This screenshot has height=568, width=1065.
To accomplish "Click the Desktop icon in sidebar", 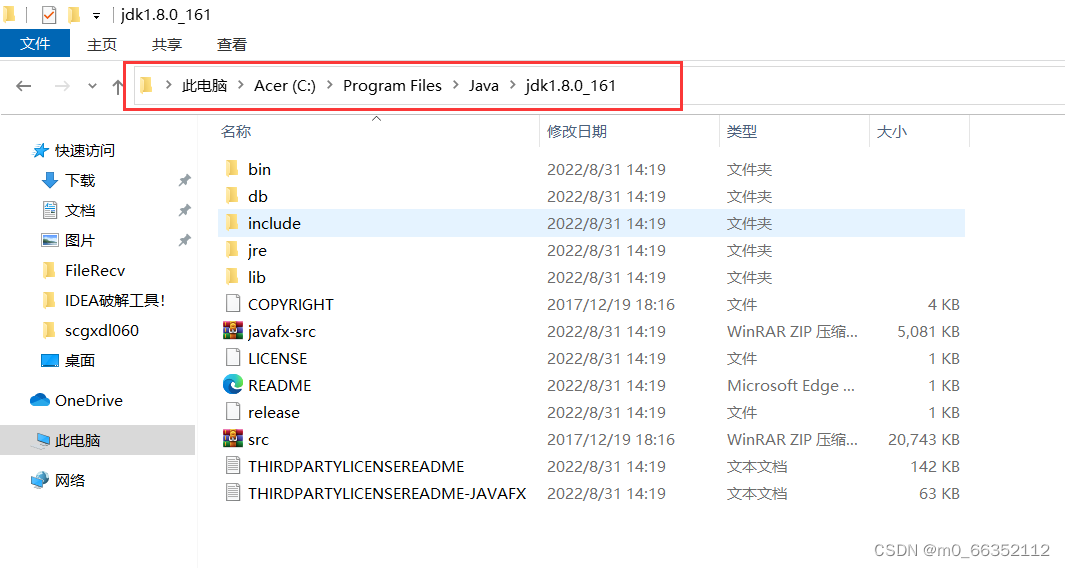I will coord(50,360).
